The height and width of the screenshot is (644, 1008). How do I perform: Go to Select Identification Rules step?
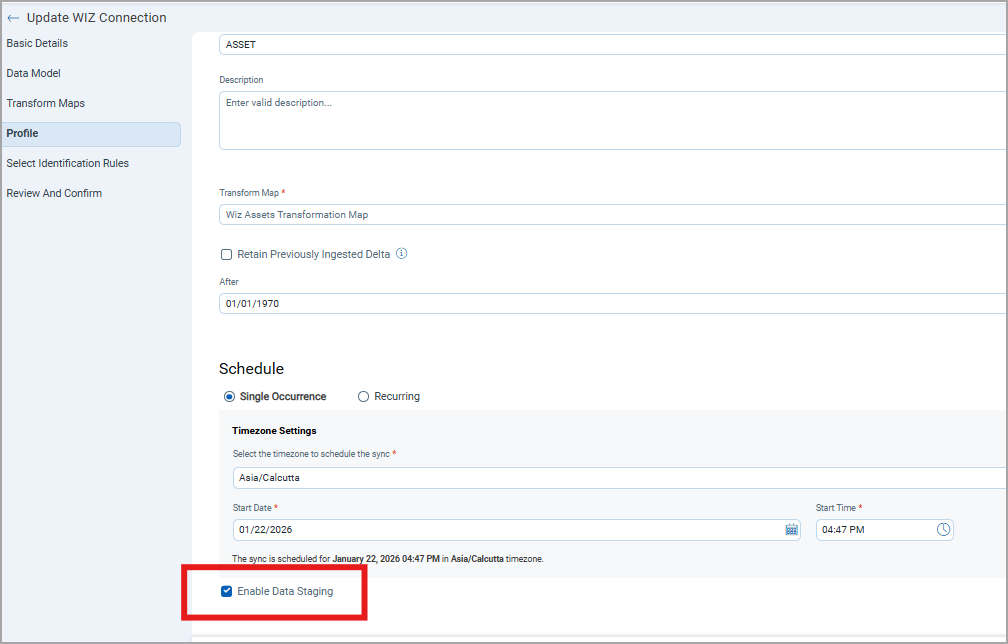tap(68, 163)
